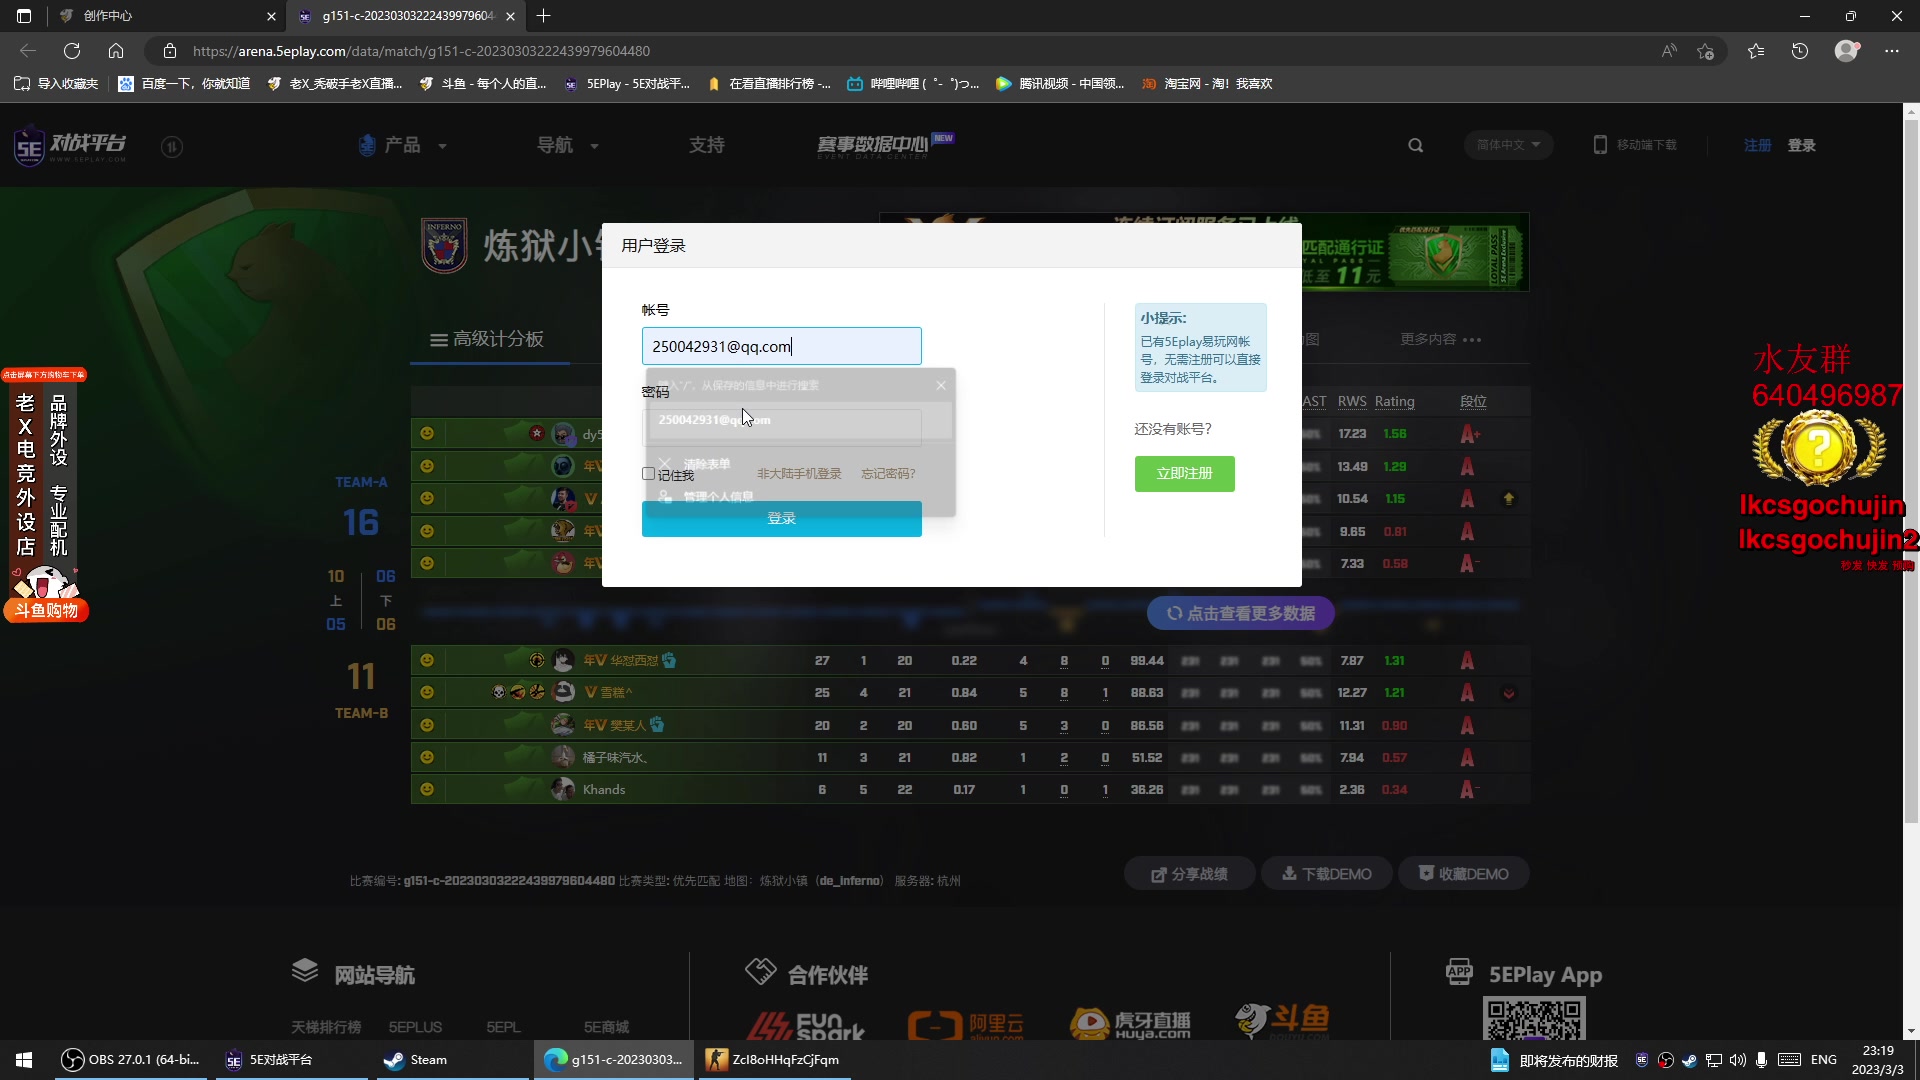Click the smiley icon in Khands row

[427, 789]
